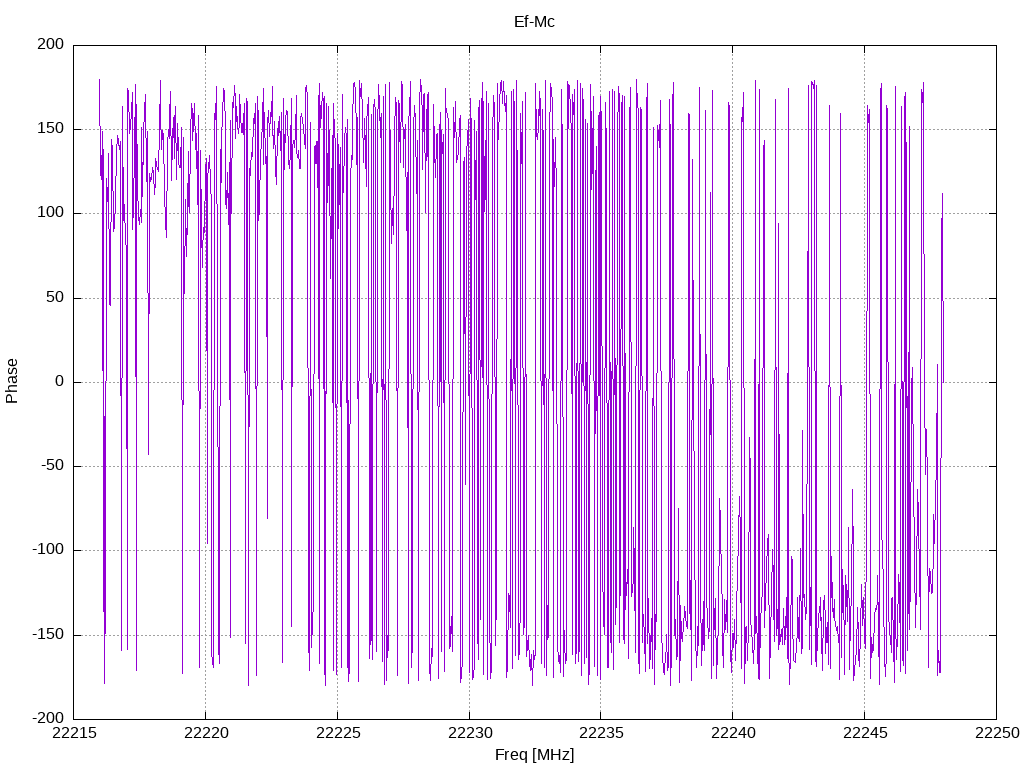Click x-axis tick label "22225"

point(338,733)
